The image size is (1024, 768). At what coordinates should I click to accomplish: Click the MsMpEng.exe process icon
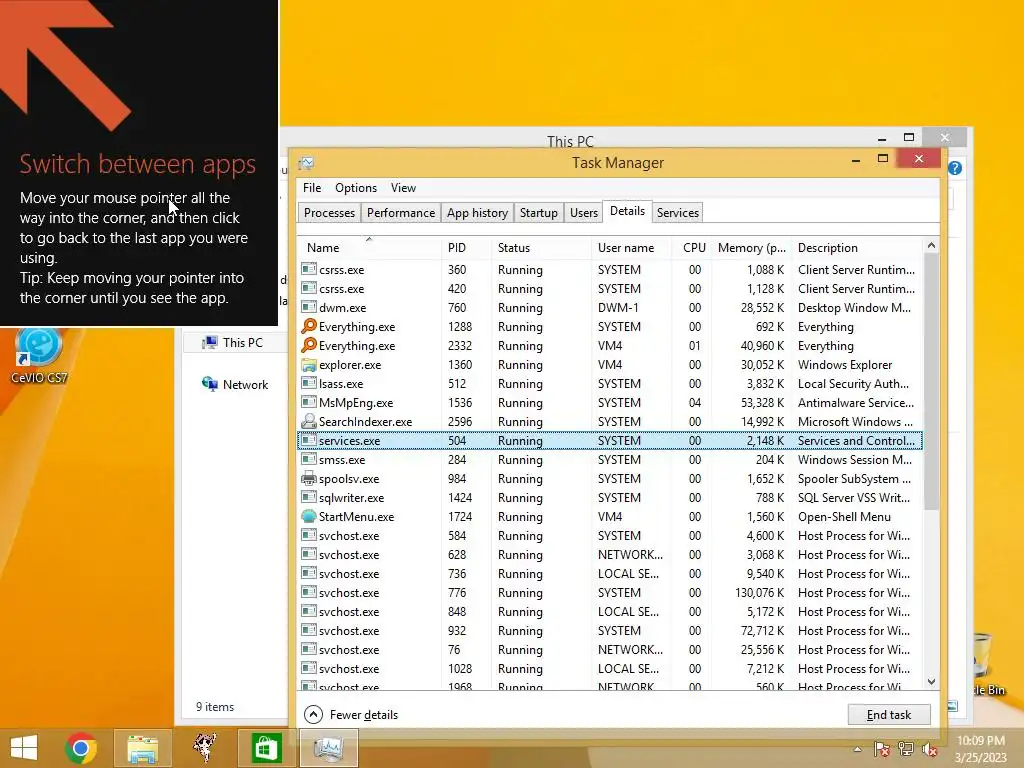309,402
